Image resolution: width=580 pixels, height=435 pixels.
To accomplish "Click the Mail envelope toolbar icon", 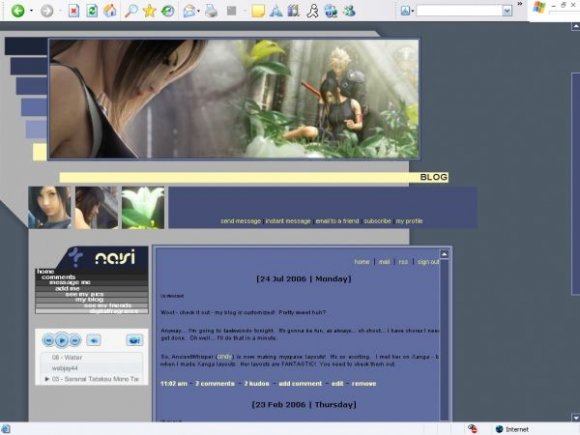I will tap(189, 11).
